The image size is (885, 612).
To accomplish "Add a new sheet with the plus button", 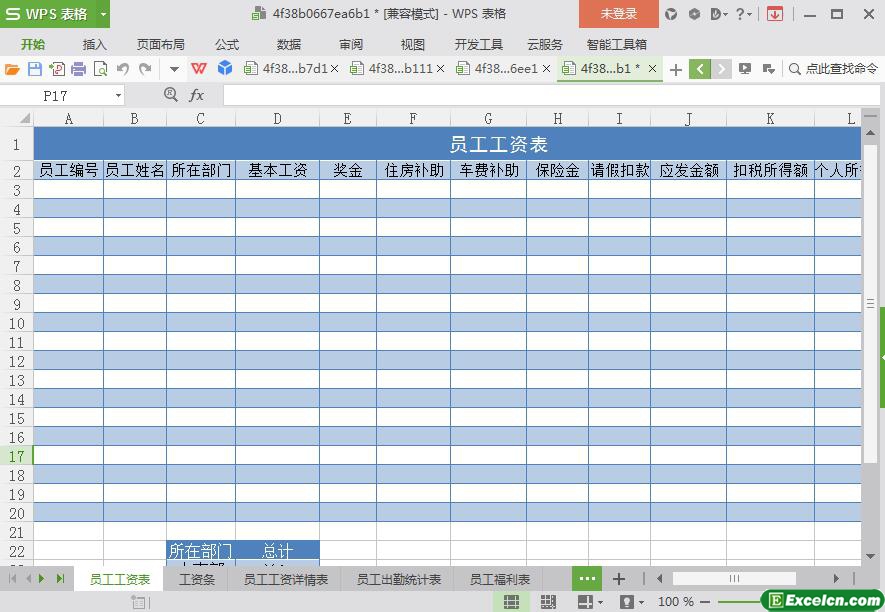I will [x=618, y=578].
